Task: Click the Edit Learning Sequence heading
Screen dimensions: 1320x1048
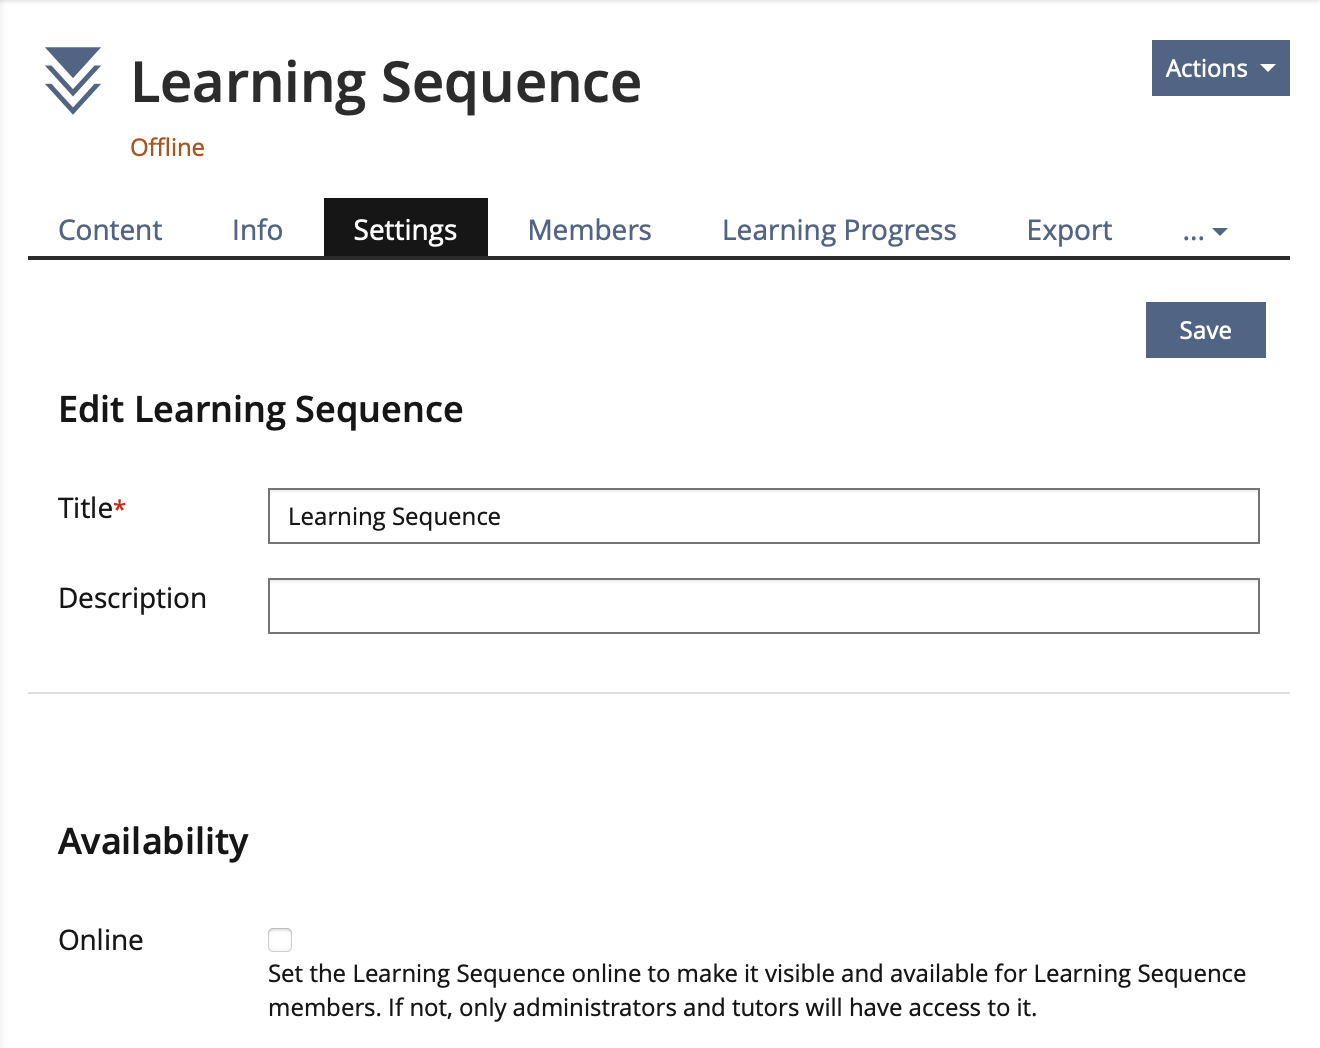Action: 261,410
